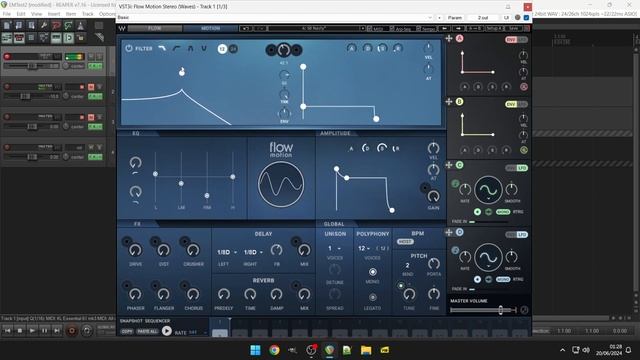This screenshot has height=360, width=640.
Task: Switch to the MOTION tab
Action: point(211,29)
